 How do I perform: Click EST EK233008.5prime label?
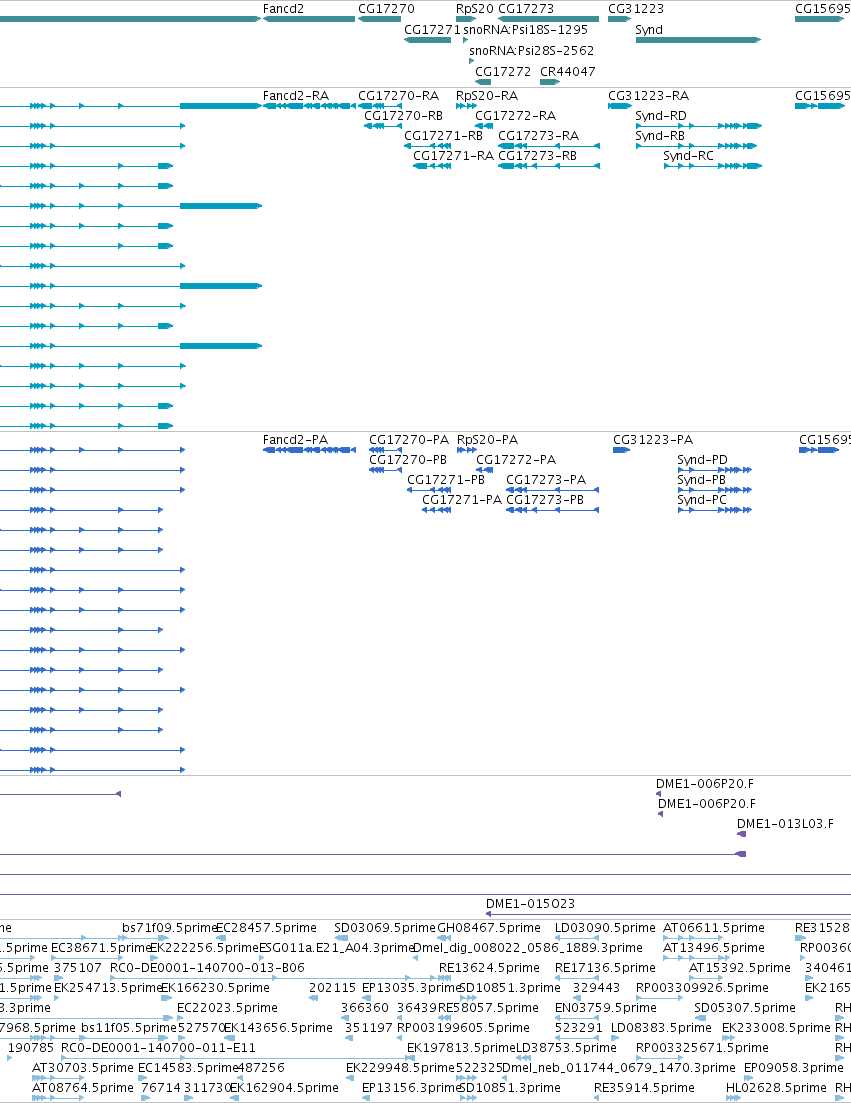pos(776,1028)
